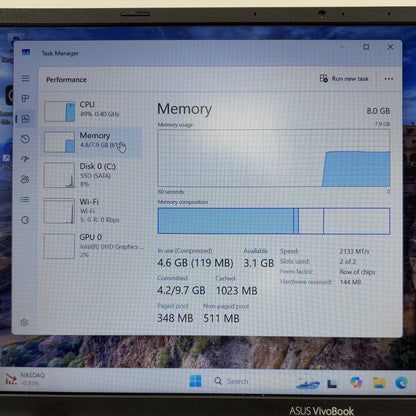Select the Memory performance item
The height and width of the screenshot is (416, 416).
pyautogui.click(x=92, y=142)
